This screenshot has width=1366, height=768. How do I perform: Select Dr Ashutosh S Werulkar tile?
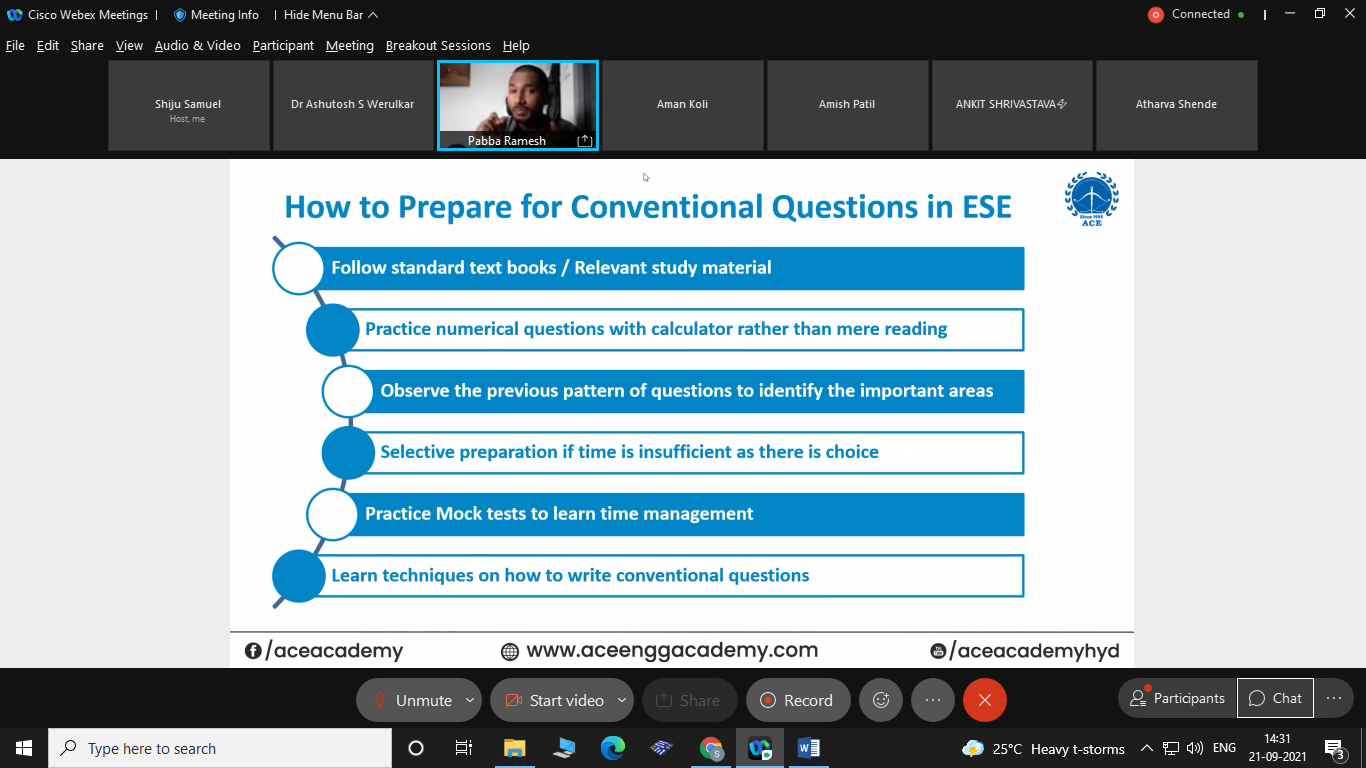point(352,105)
